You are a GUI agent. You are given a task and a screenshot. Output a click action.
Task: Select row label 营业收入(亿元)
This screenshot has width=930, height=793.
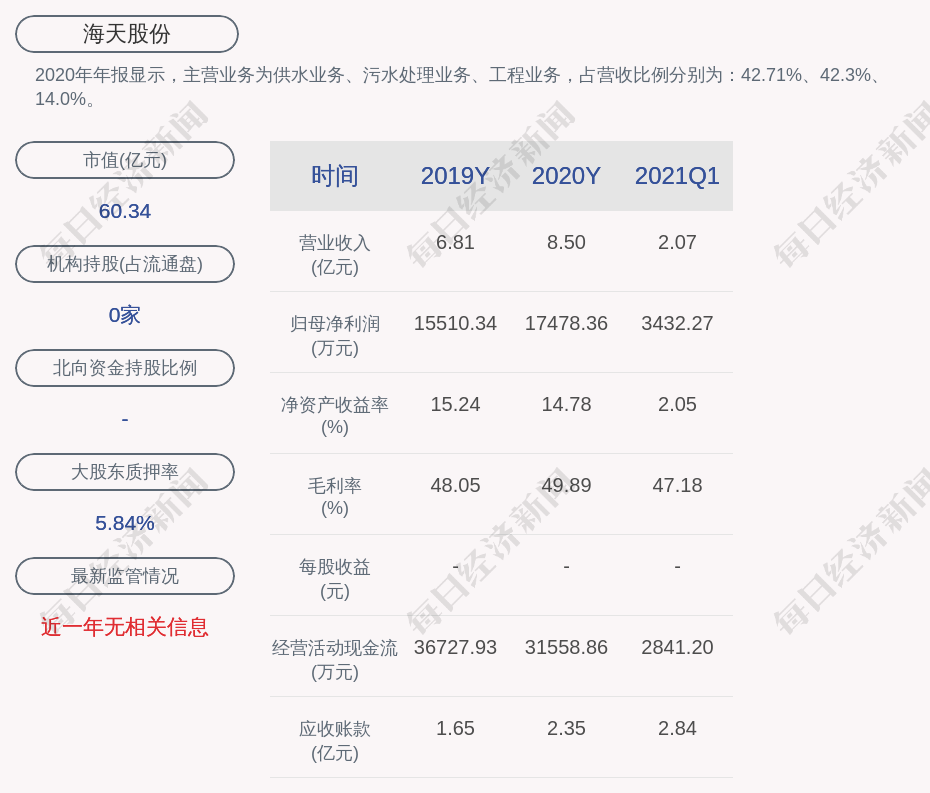point(335,255)
